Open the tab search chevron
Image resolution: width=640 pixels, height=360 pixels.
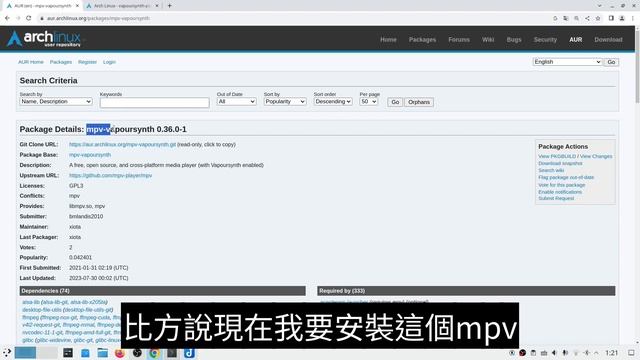click(599, 6)
